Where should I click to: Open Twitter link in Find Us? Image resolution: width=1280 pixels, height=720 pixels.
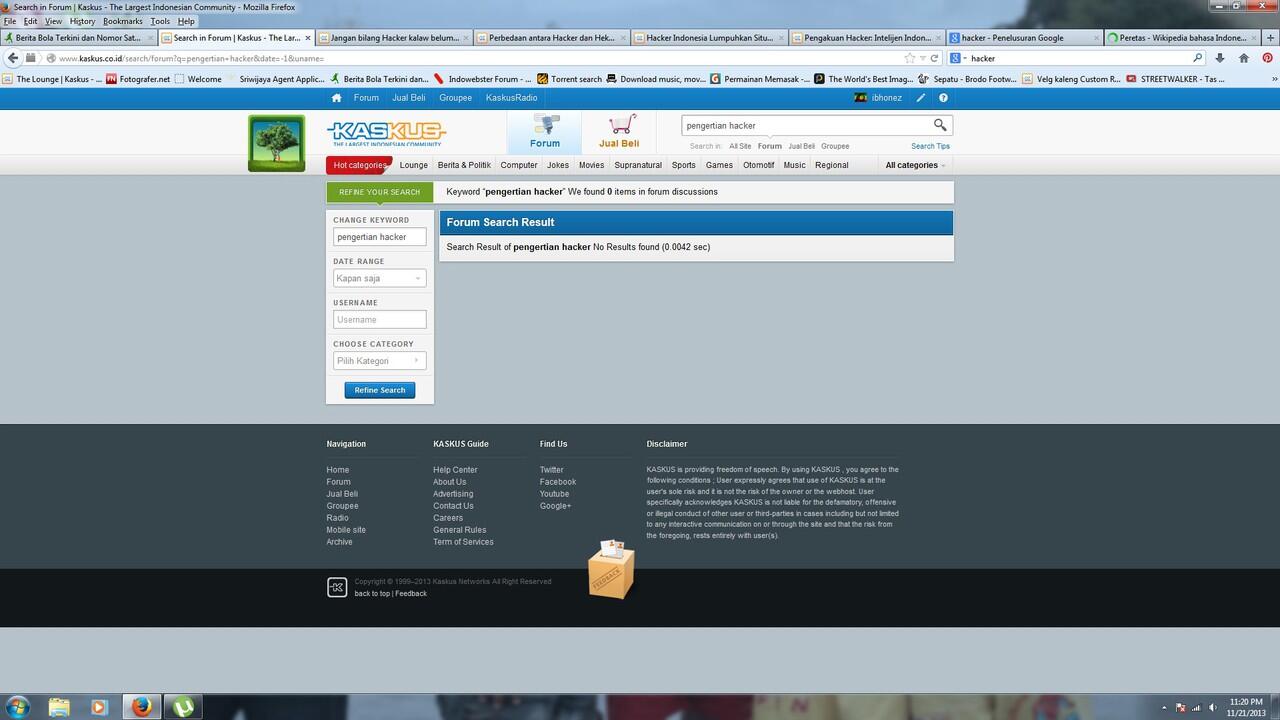[551, 470]
